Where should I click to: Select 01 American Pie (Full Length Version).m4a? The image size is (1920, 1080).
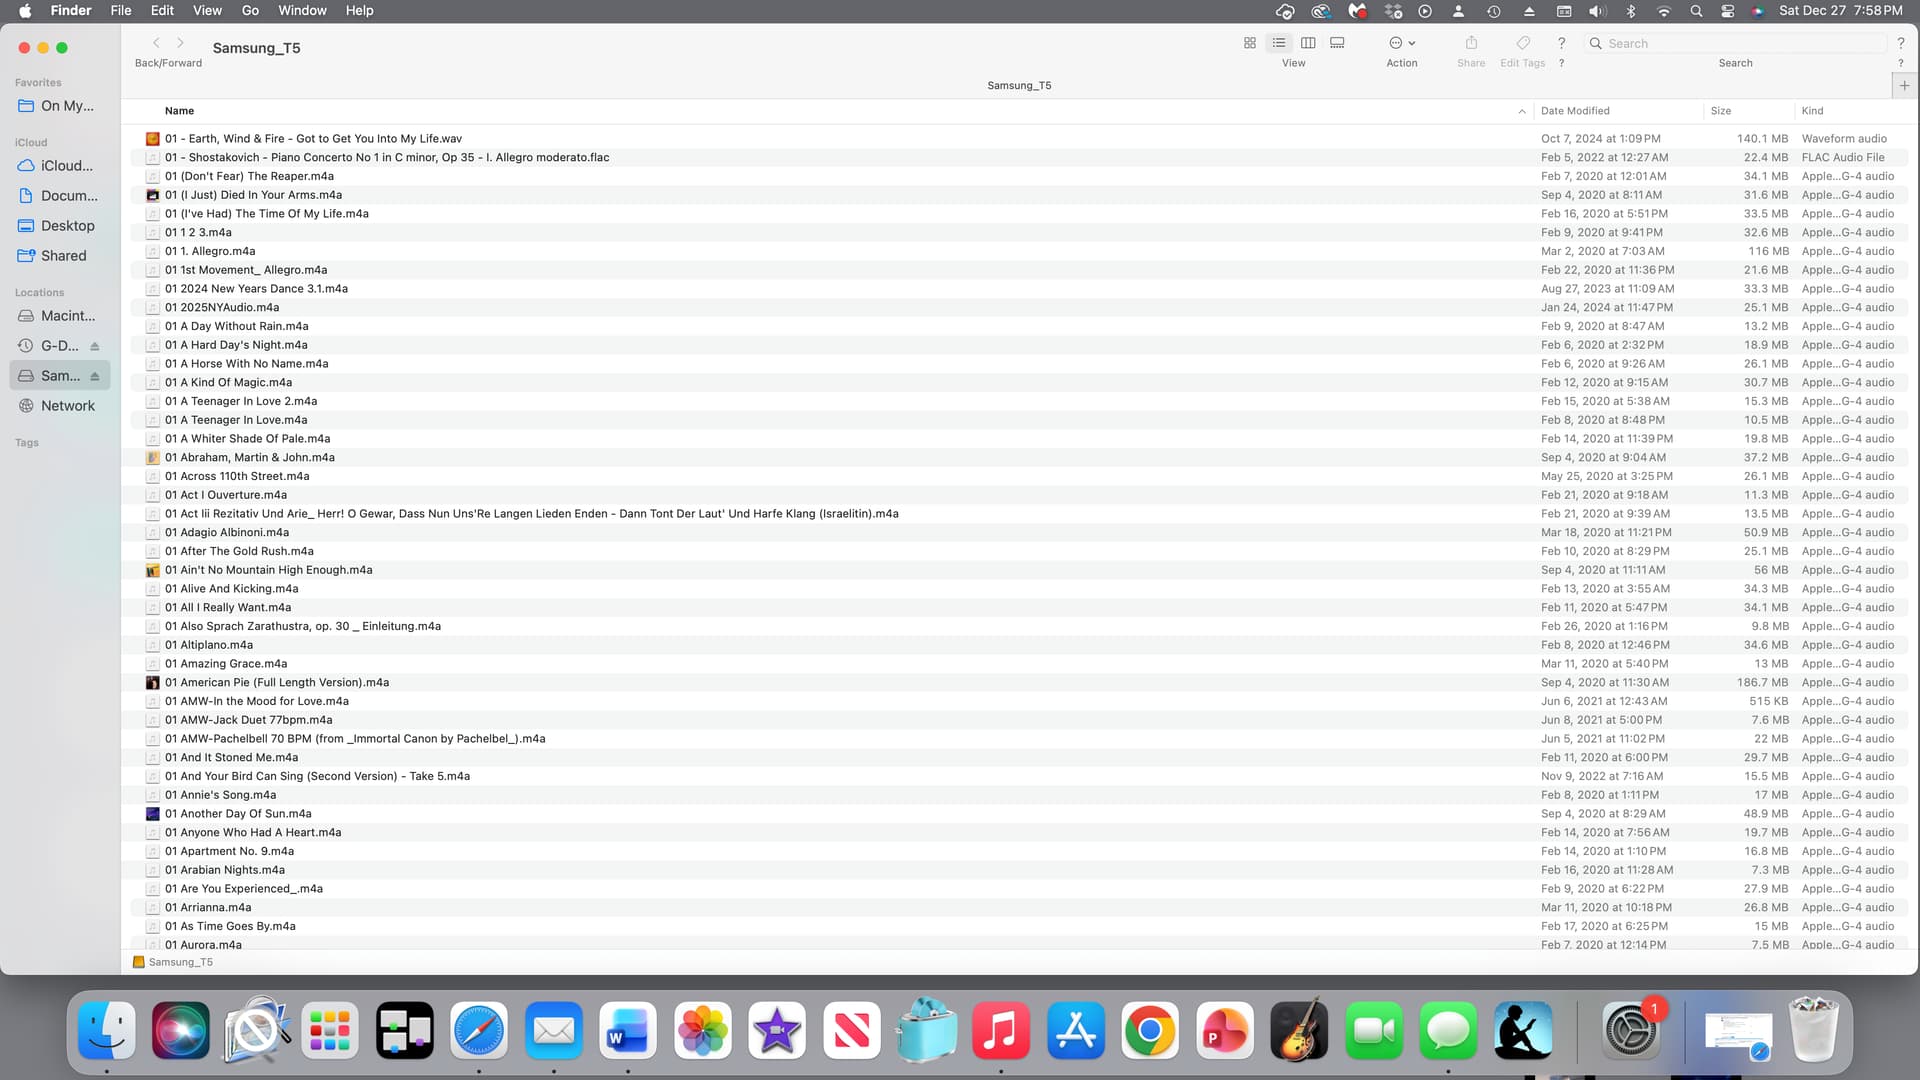tap(277, 682)
